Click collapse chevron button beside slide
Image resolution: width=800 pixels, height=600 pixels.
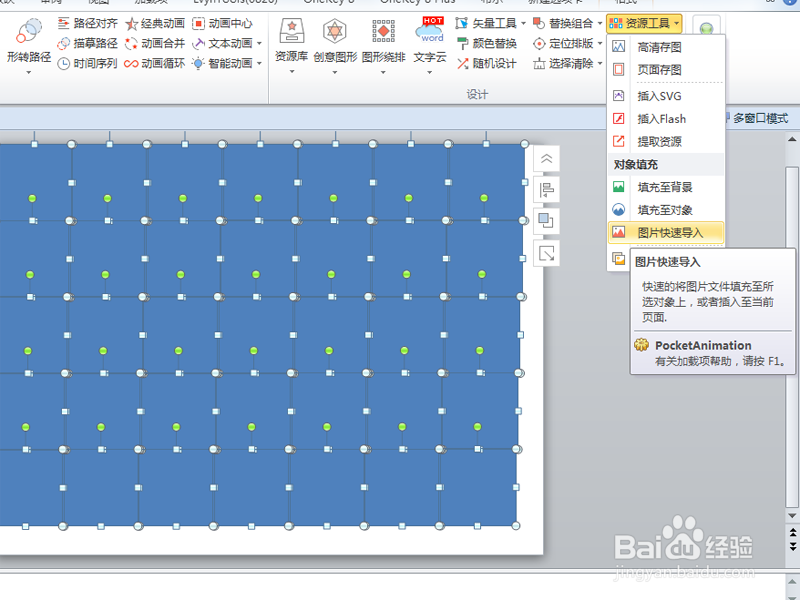(x=546, y=159)
